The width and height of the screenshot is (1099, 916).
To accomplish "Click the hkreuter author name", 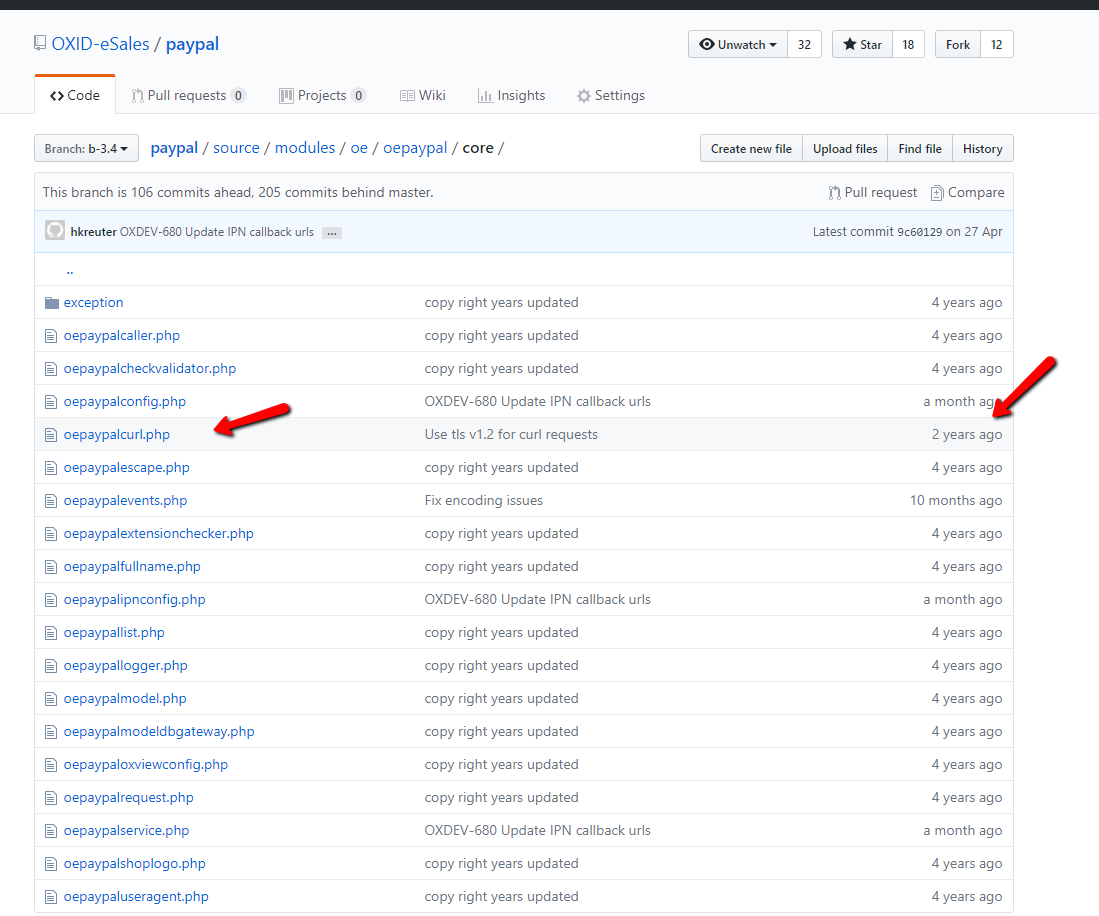I will (93, 232).
